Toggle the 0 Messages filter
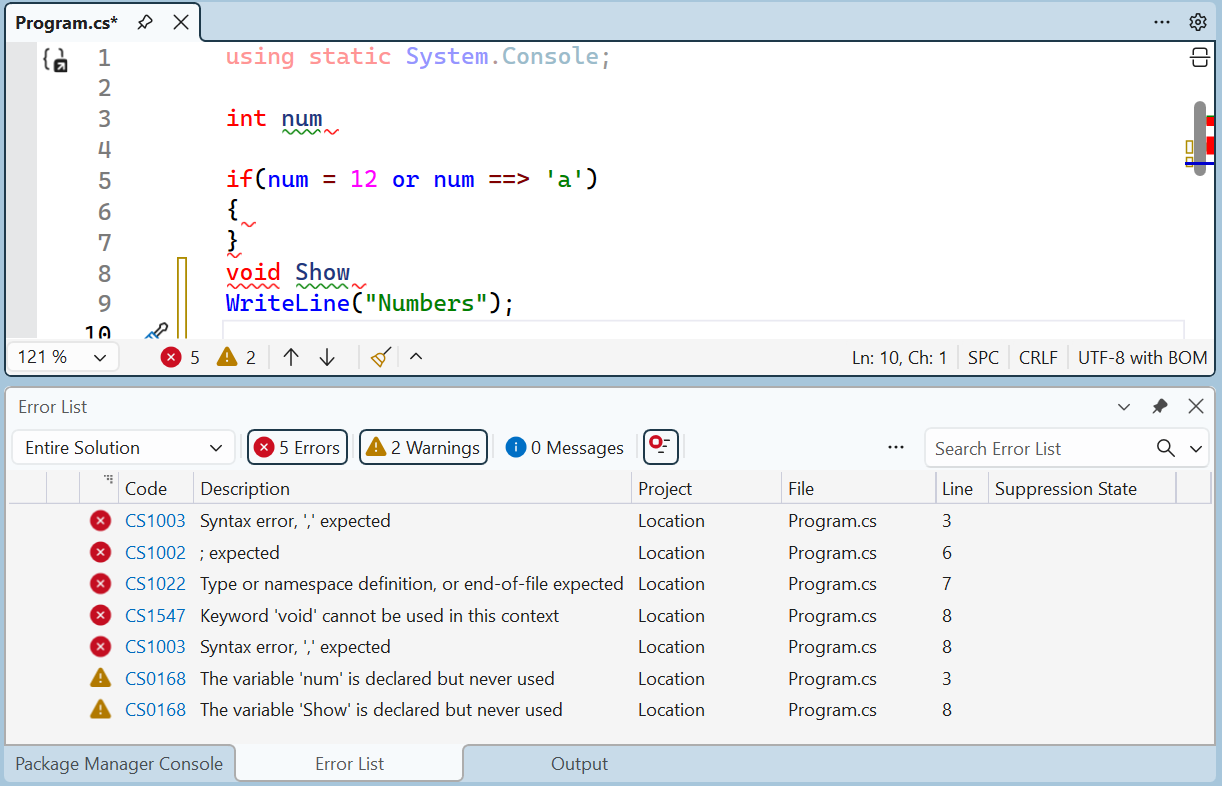The image size is (1222, 786). point(564,447)
